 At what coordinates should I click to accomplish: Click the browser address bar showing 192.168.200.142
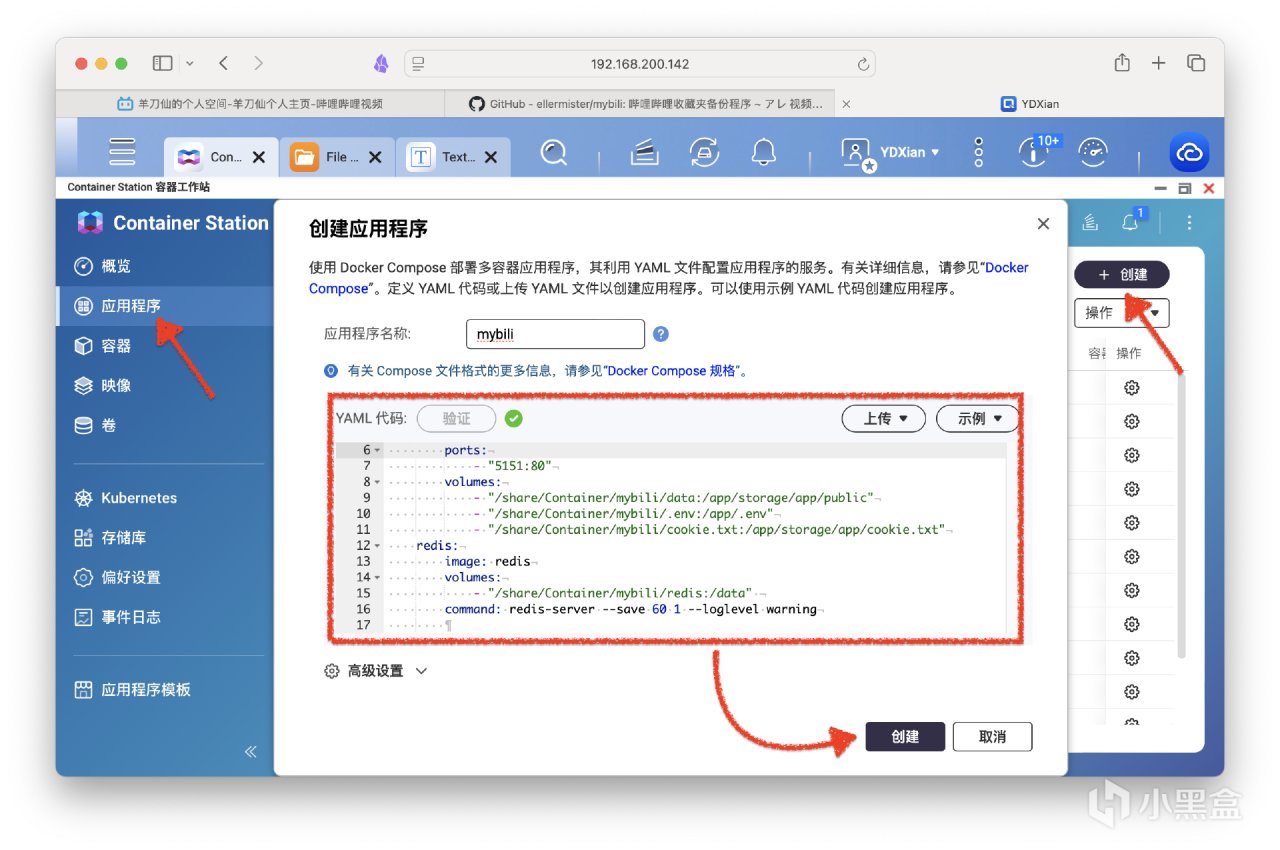tap(640, 64)
